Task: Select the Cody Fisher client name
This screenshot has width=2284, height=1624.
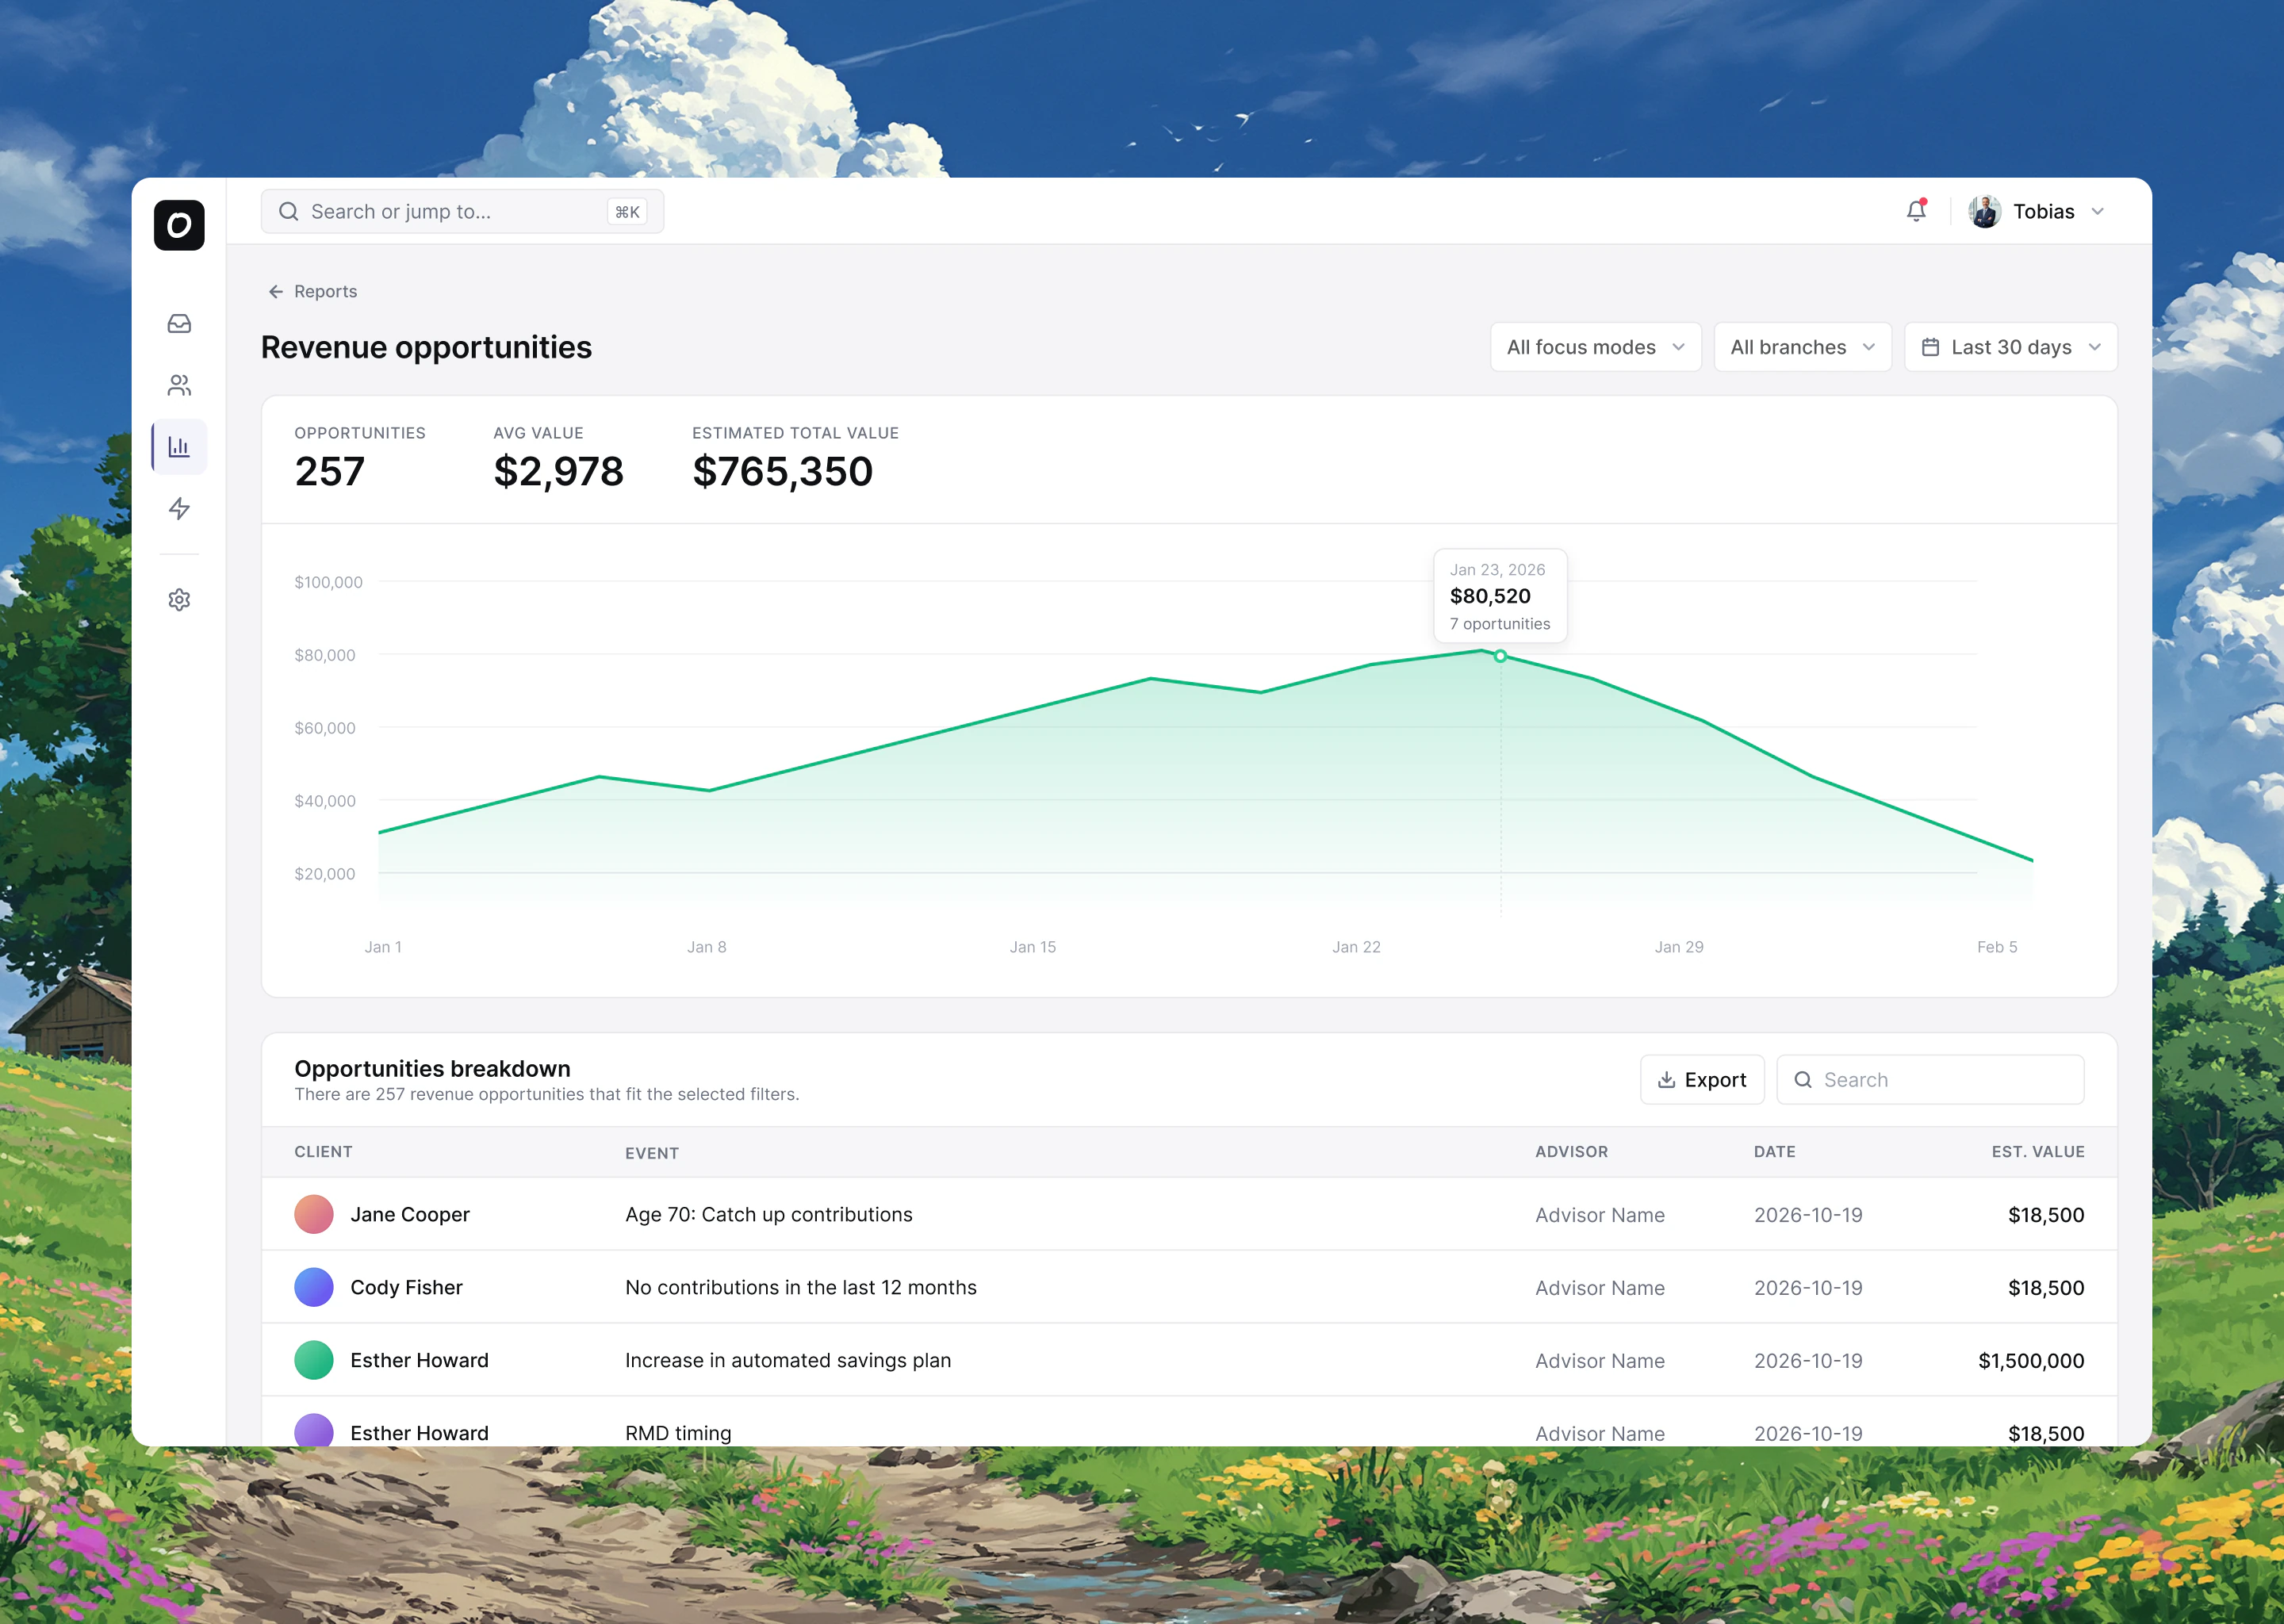Action: (406, 1287)
